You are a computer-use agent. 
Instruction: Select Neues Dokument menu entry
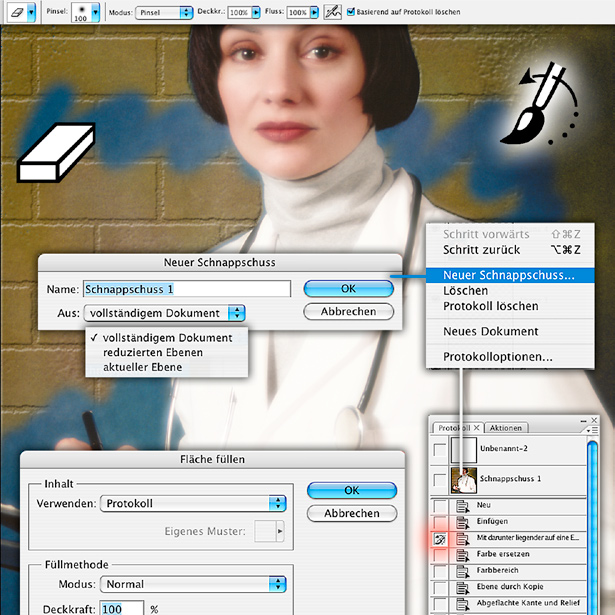click(x=510, y=331)
